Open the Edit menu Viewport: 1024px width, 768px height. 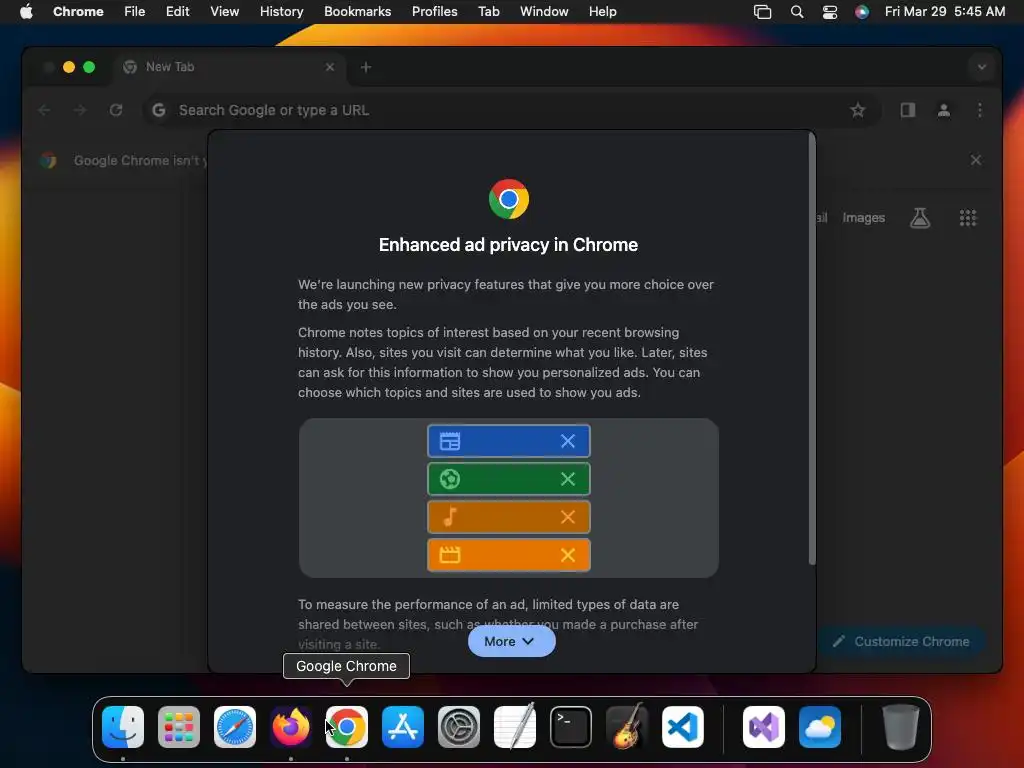[177, 12]
